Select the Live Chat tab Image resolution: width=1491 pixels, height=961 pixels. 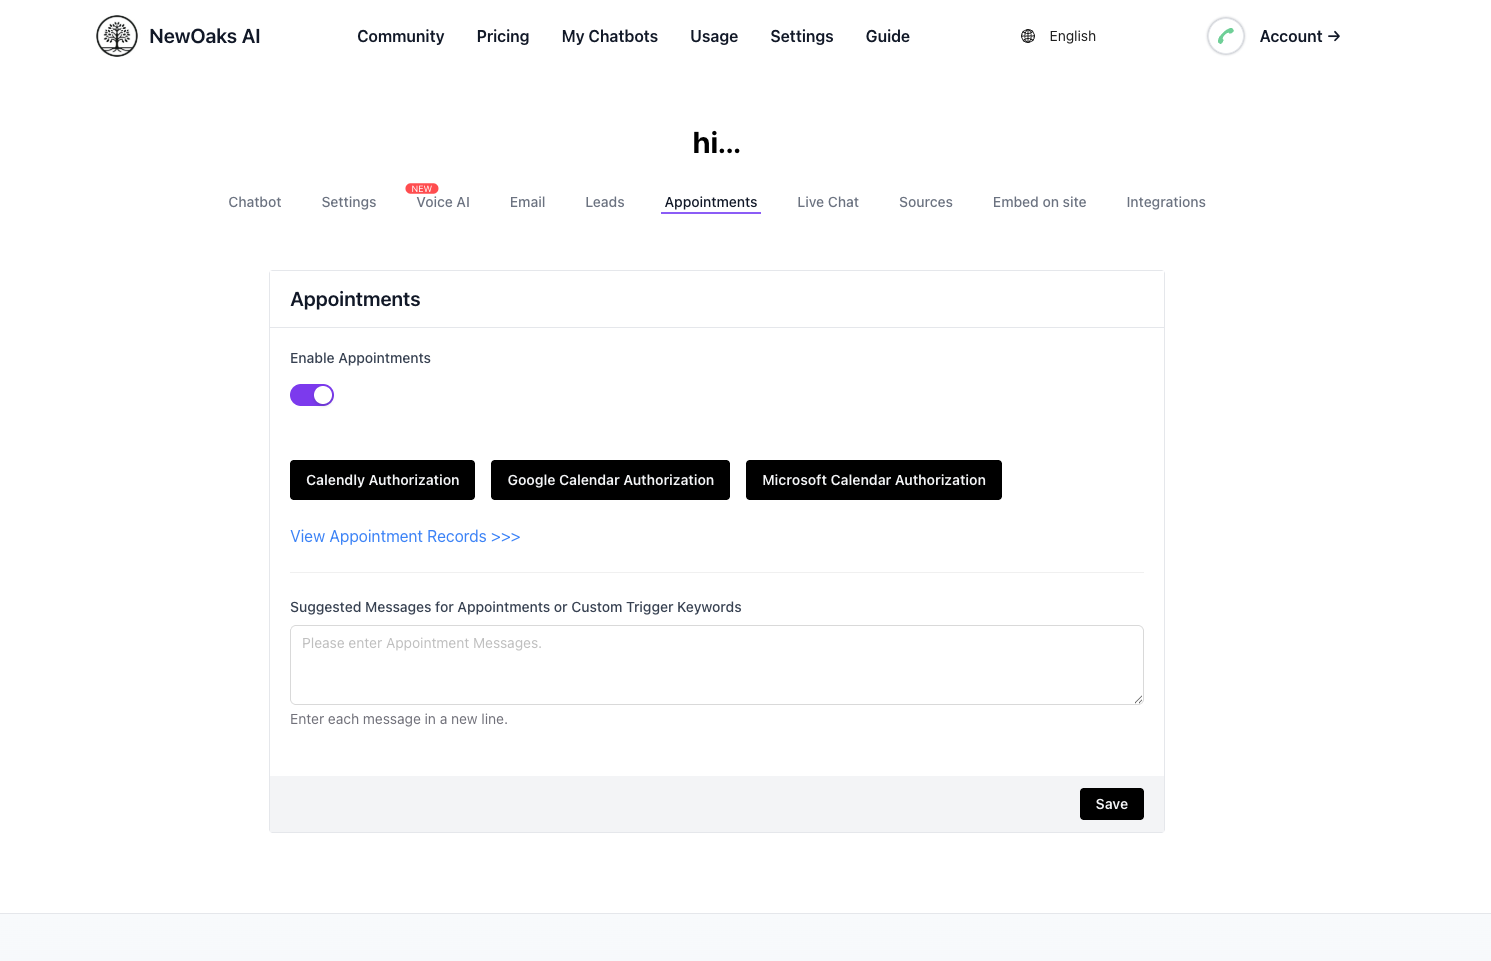[827, 202]
